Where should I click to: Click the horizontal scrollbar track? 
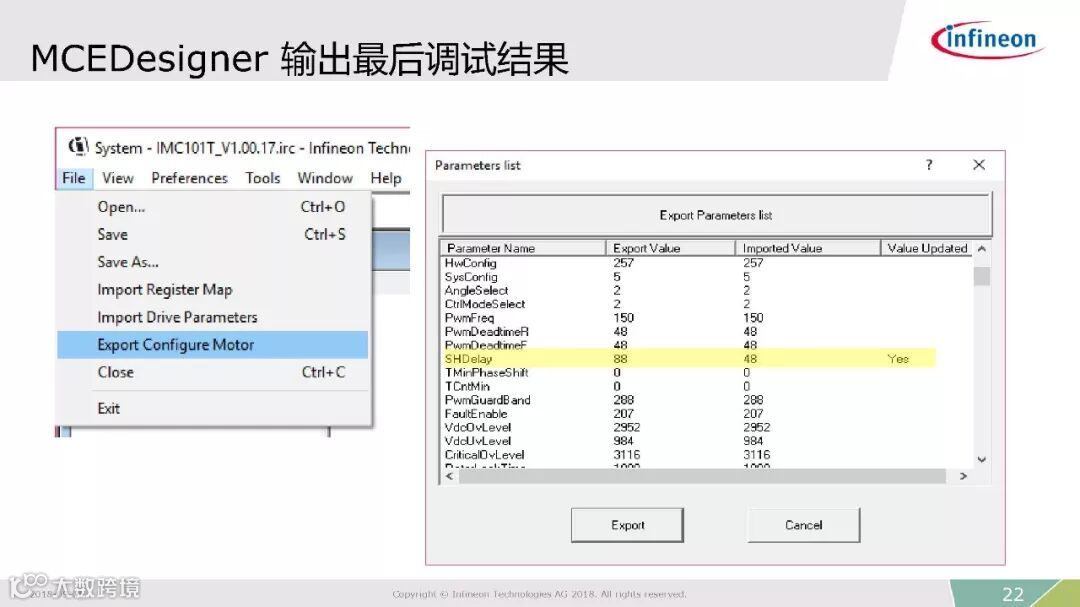[x=703, y=476]
